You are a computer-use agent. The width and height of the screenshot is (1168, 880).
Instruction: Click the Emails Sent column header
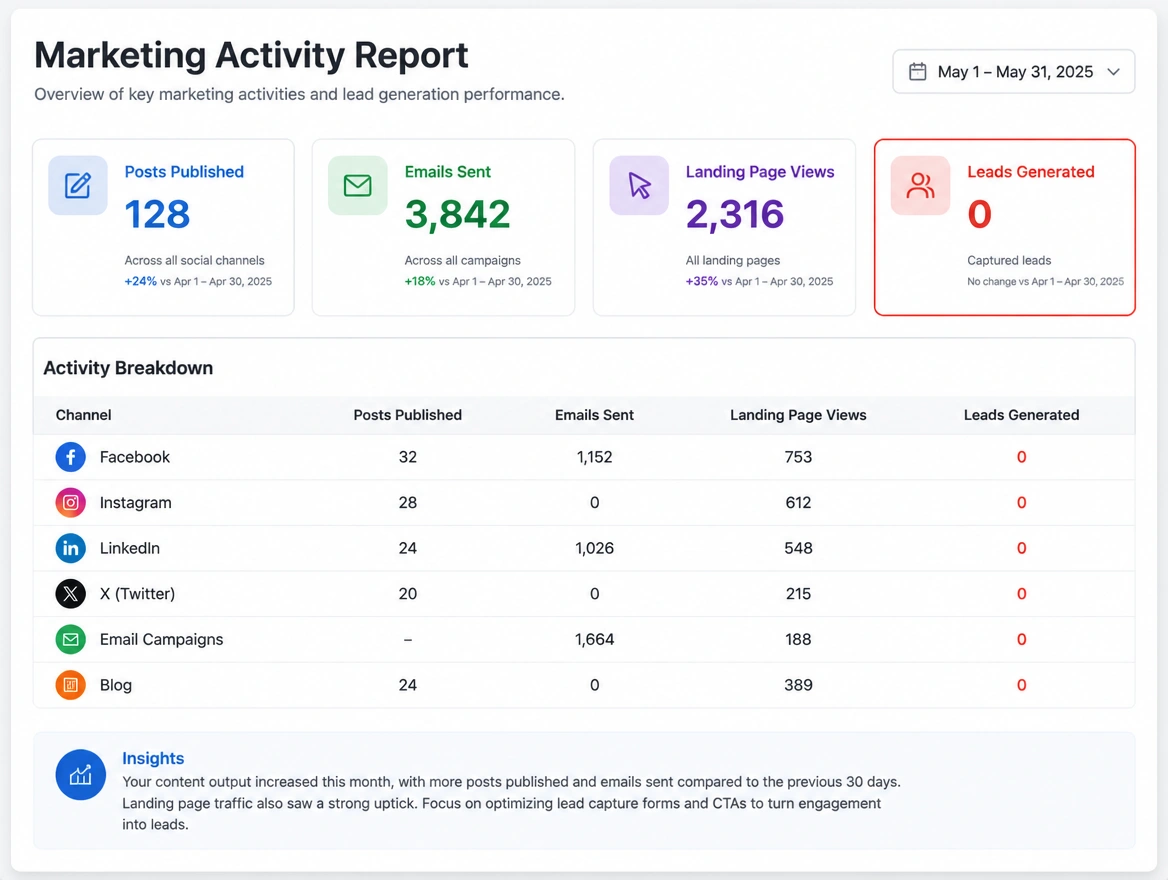tap(594, 415)
